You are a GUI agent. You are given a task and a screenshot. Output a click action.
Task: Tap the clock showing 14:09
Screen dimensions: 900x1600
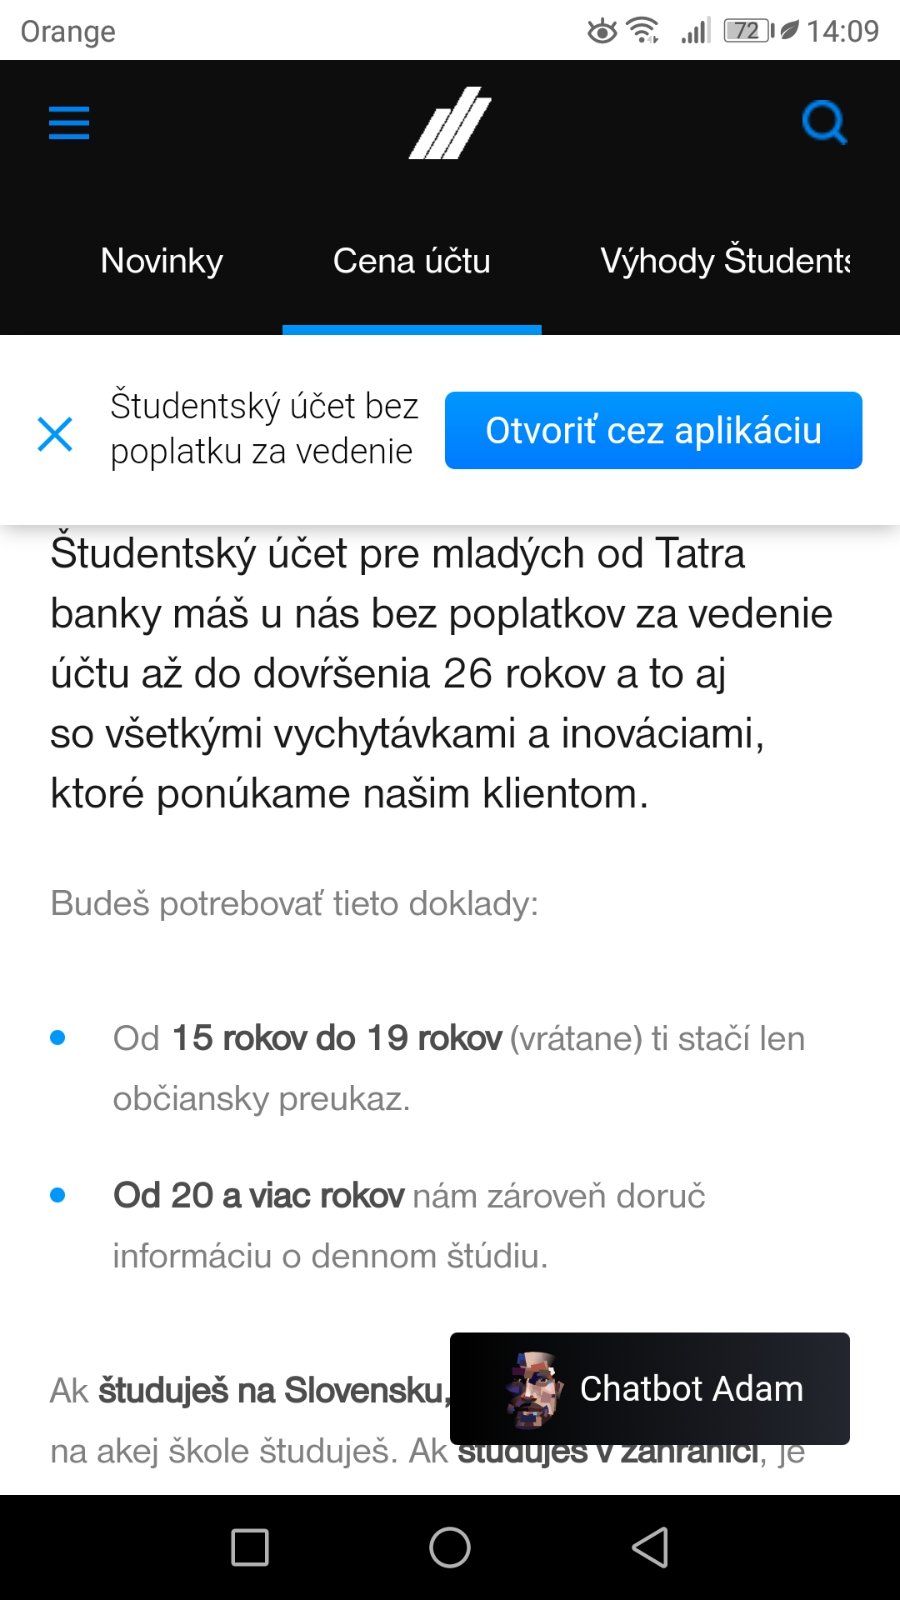[x=842, y=31]
